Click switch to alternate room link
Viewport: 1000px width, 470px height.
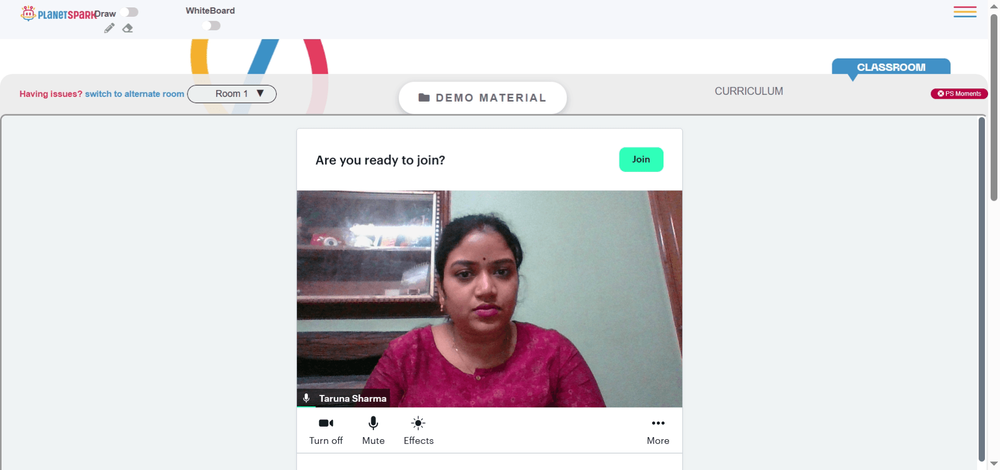(135, 94)
